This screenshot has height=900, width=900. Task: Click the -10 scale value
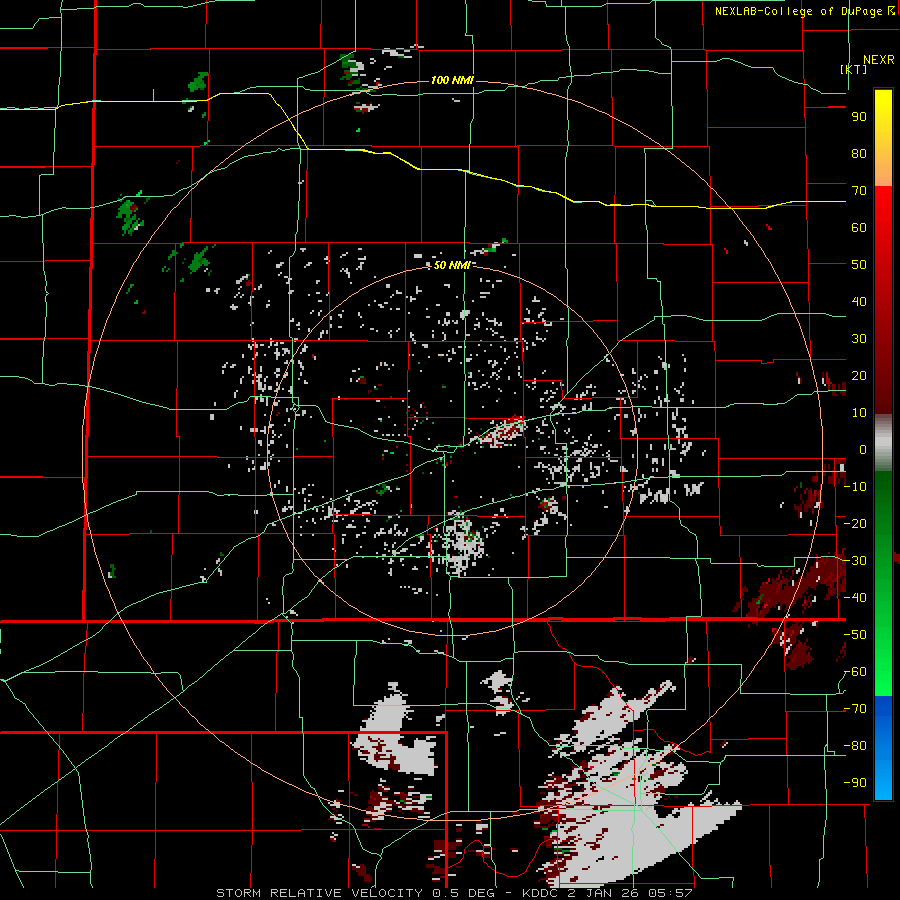click(x=855, y=487)
